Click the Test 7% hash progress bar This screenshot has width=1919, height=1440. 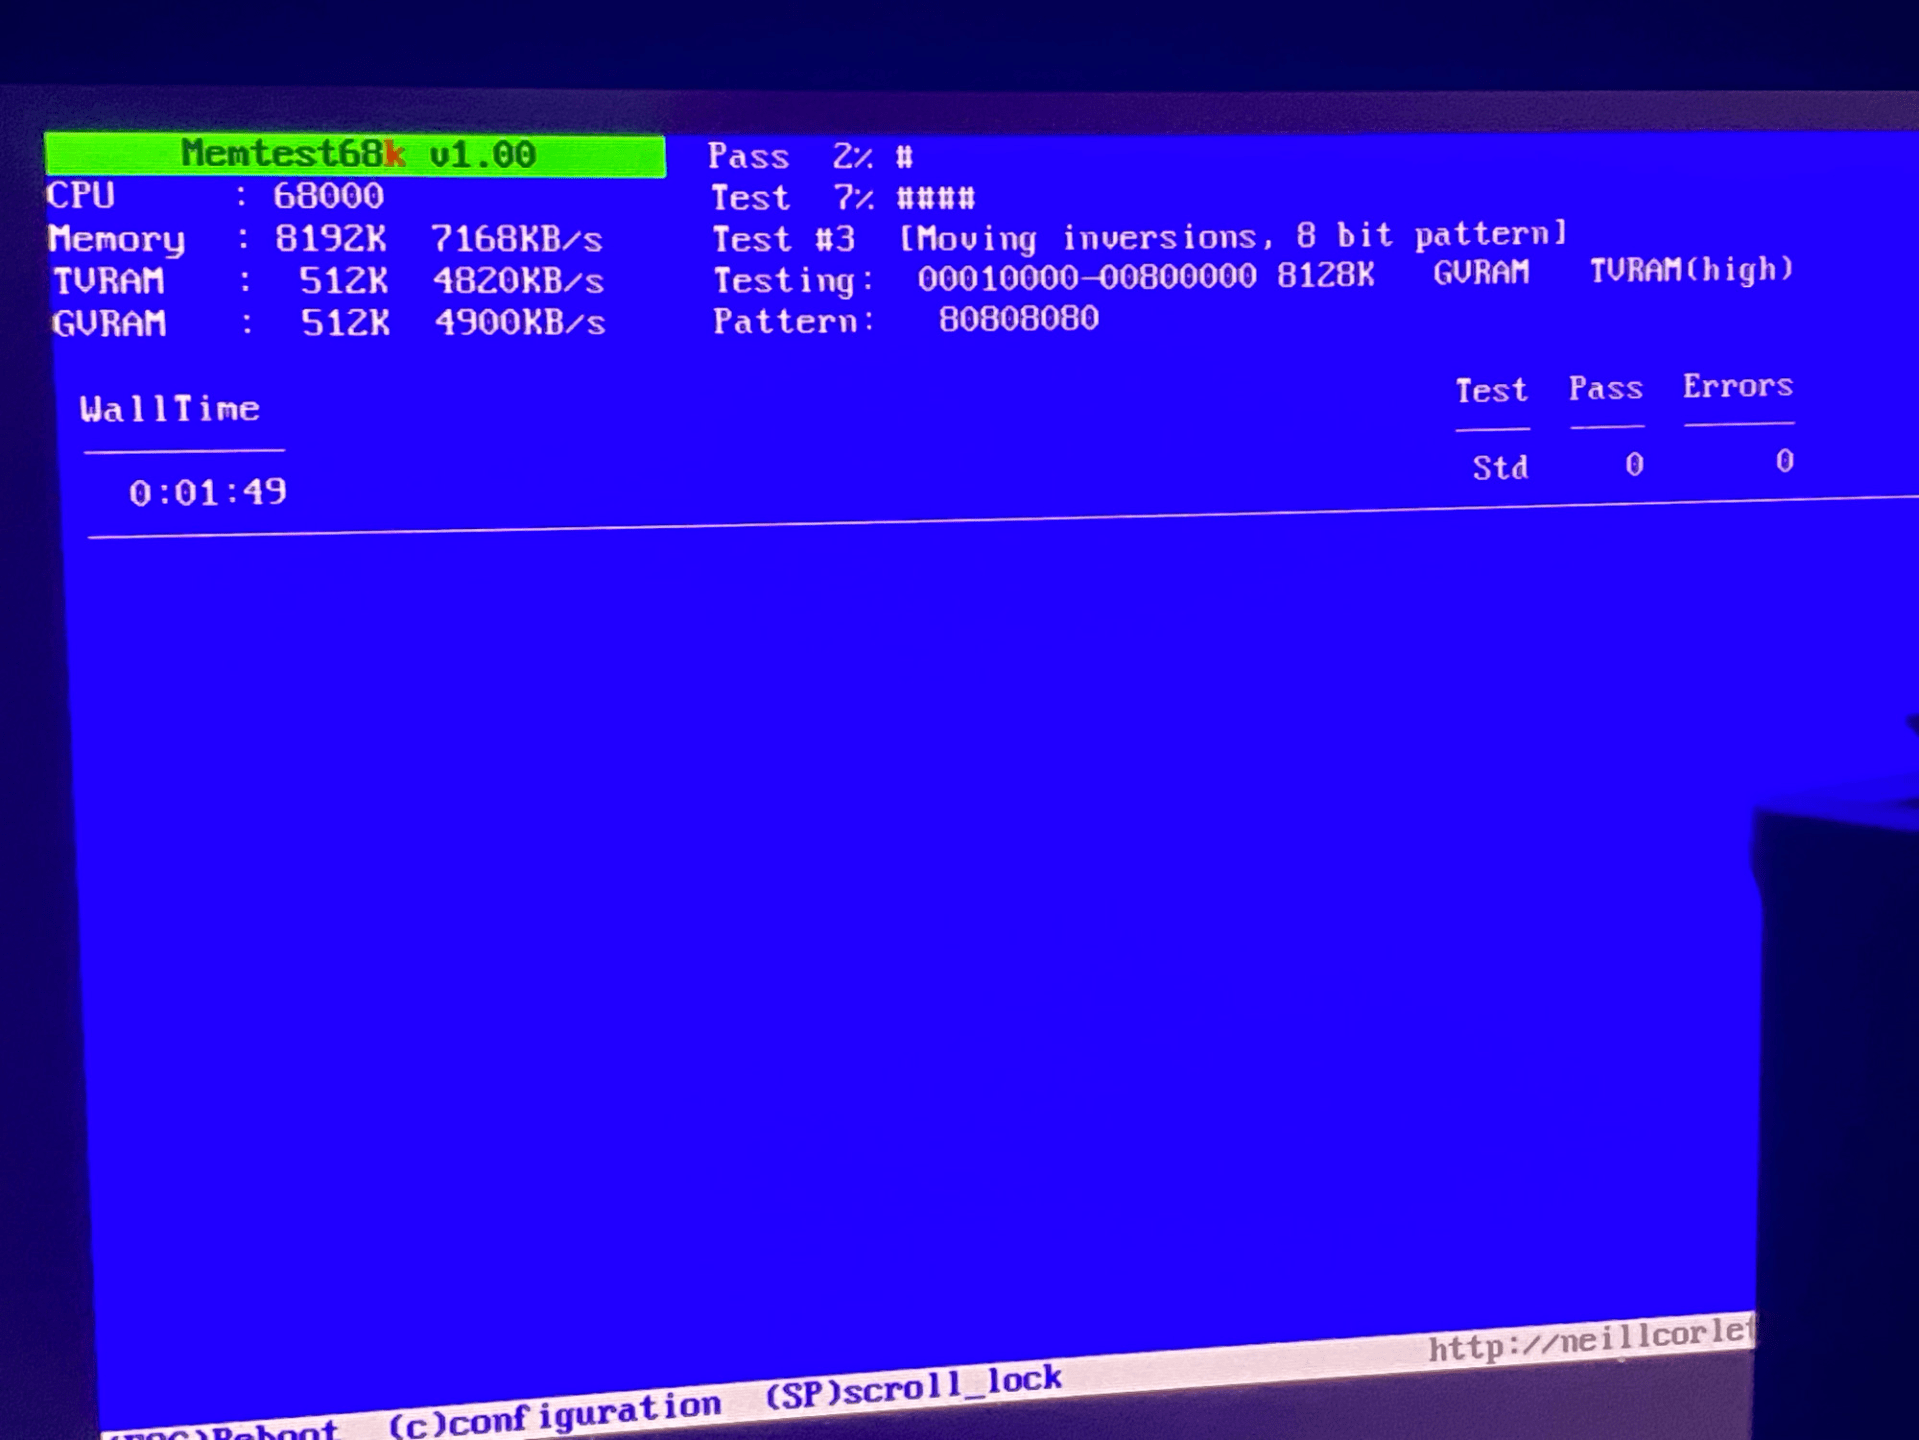click(935, 198)
